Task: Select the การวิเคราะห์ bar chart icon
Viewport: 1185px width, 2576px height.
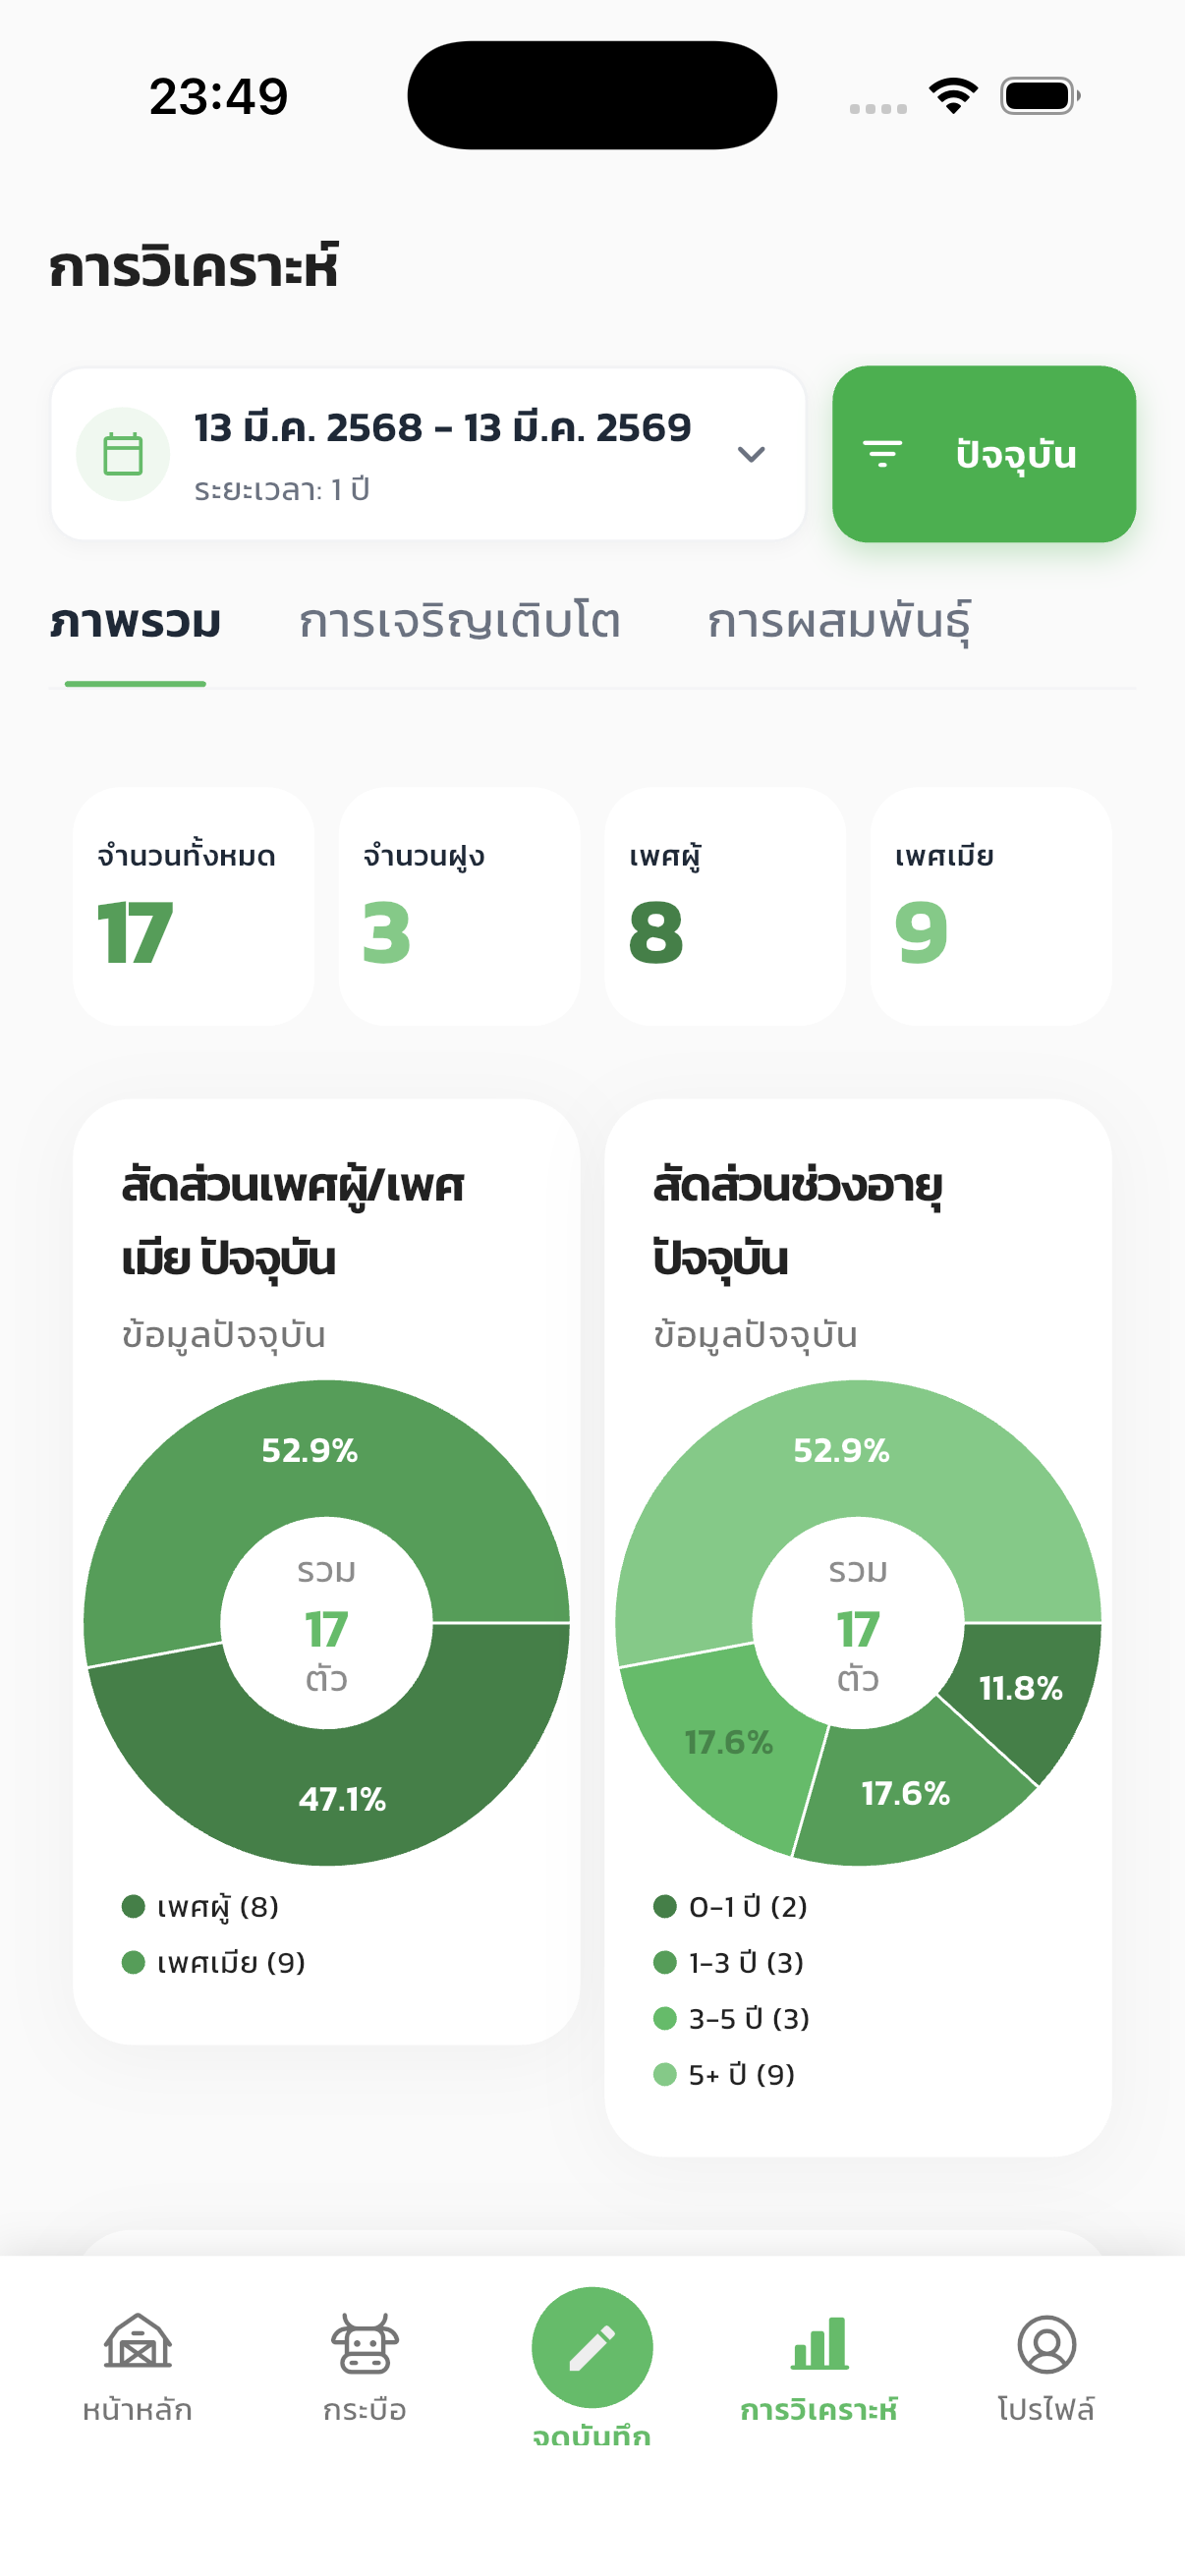Action: coord(819,2343)
